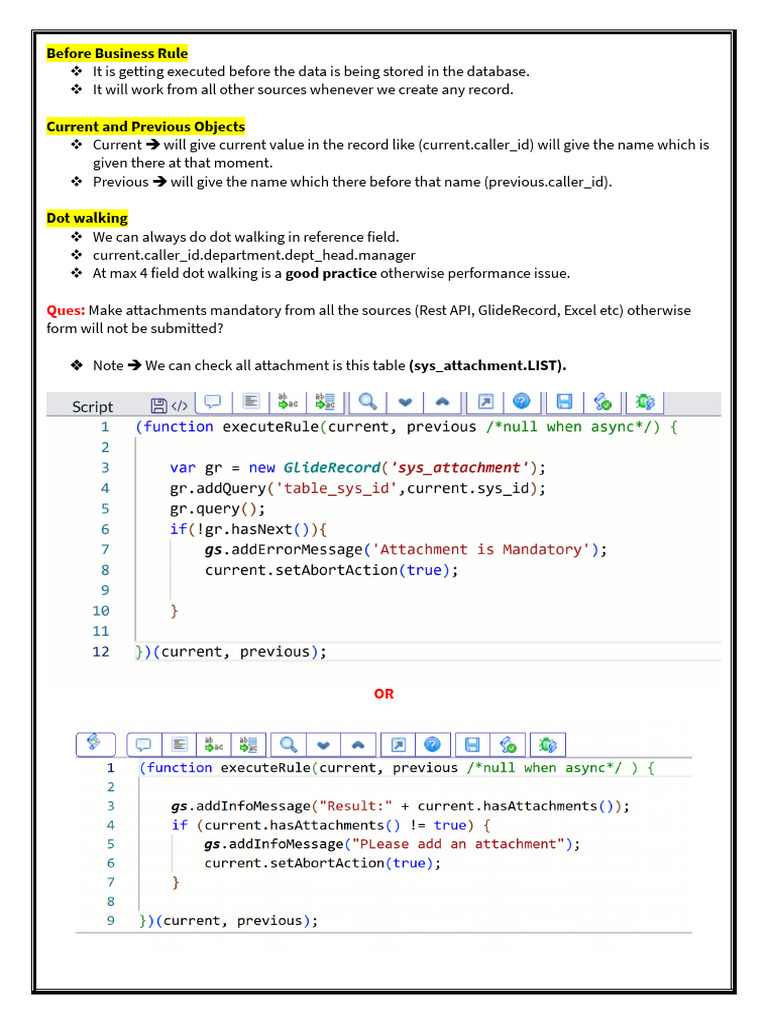Click "PLease add an attachment" message line

pos(392,844)
